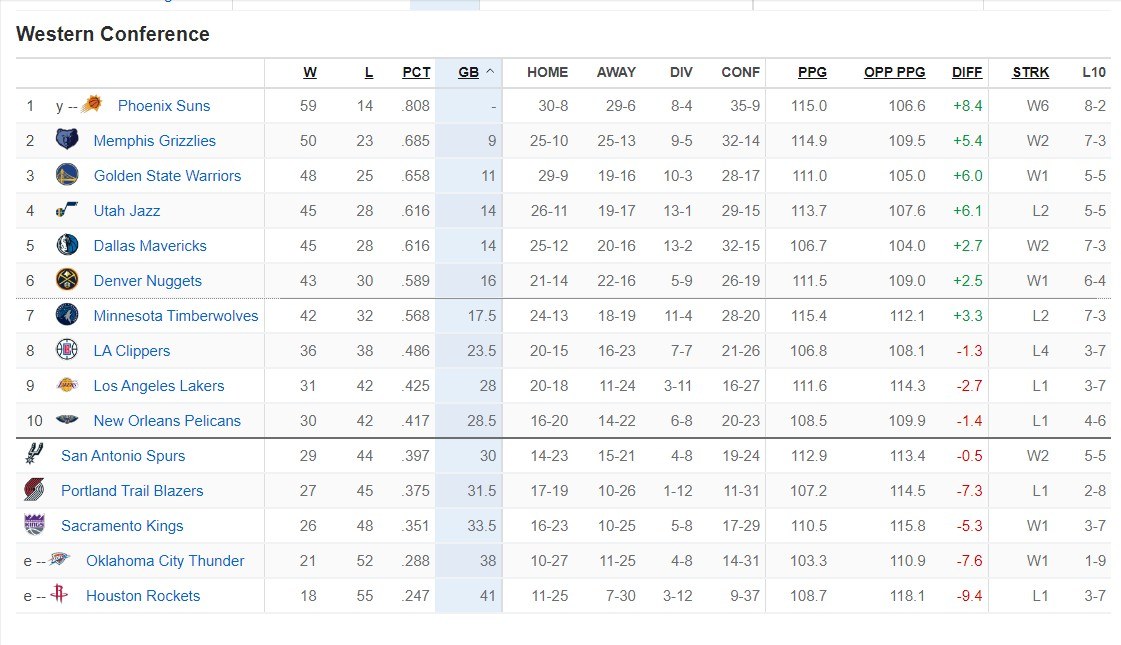
Task: Click the Utah Jazz logo icon
Action: click(x=67, y=210)
